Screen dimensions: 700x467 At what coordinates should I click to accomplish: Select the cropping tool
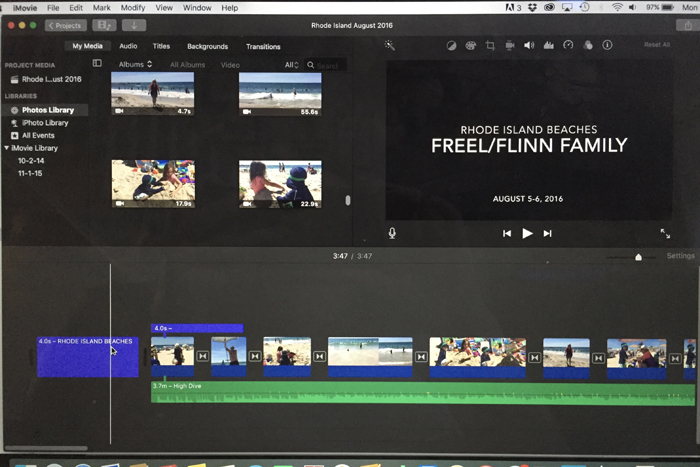point(490,45)
